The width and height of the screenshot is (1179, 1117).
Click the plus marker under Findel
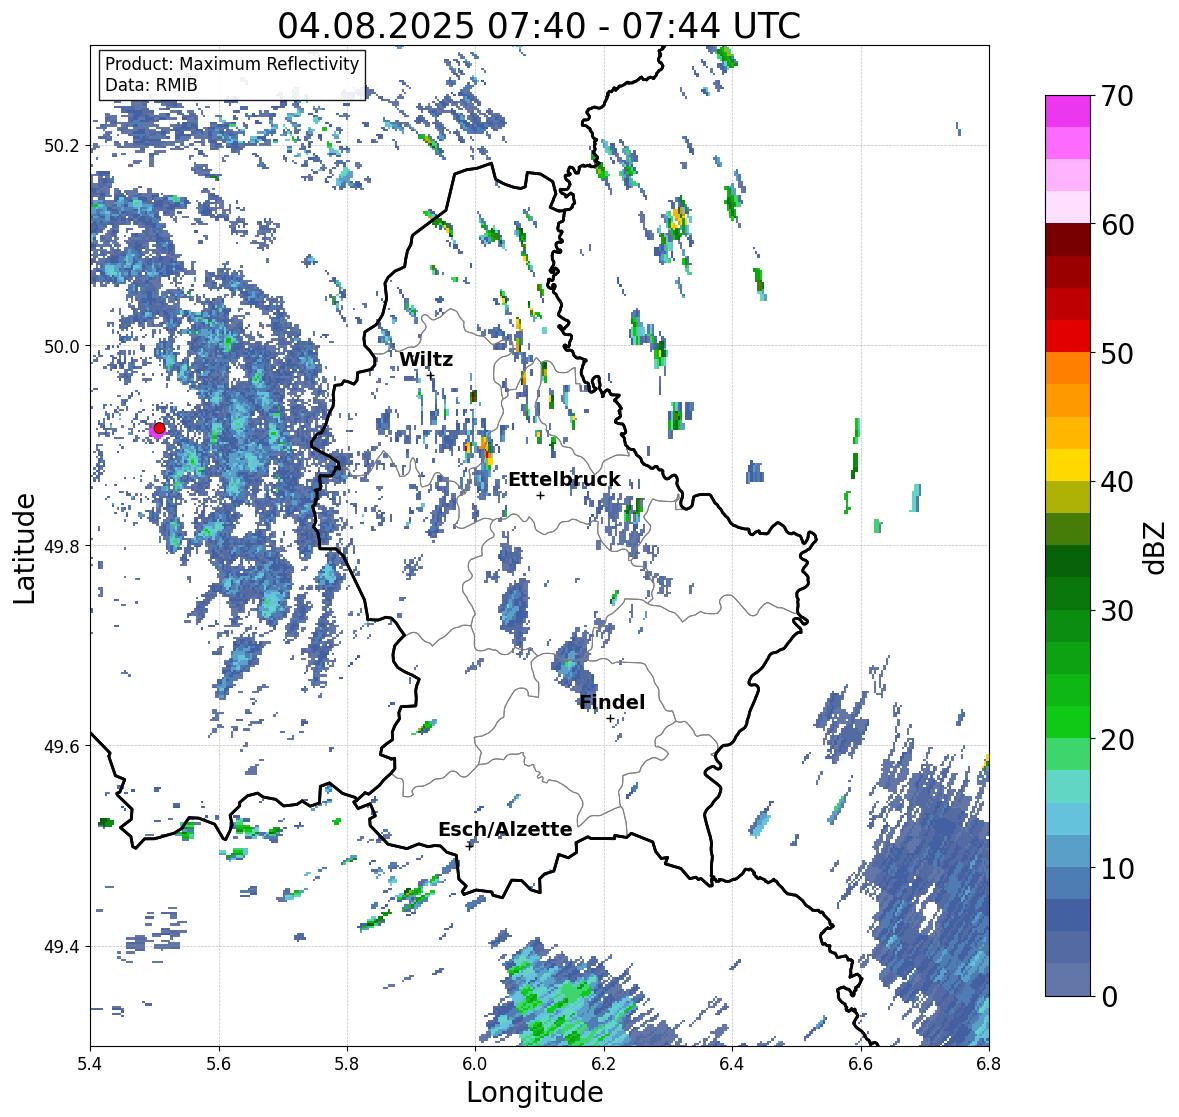point(610,719)
